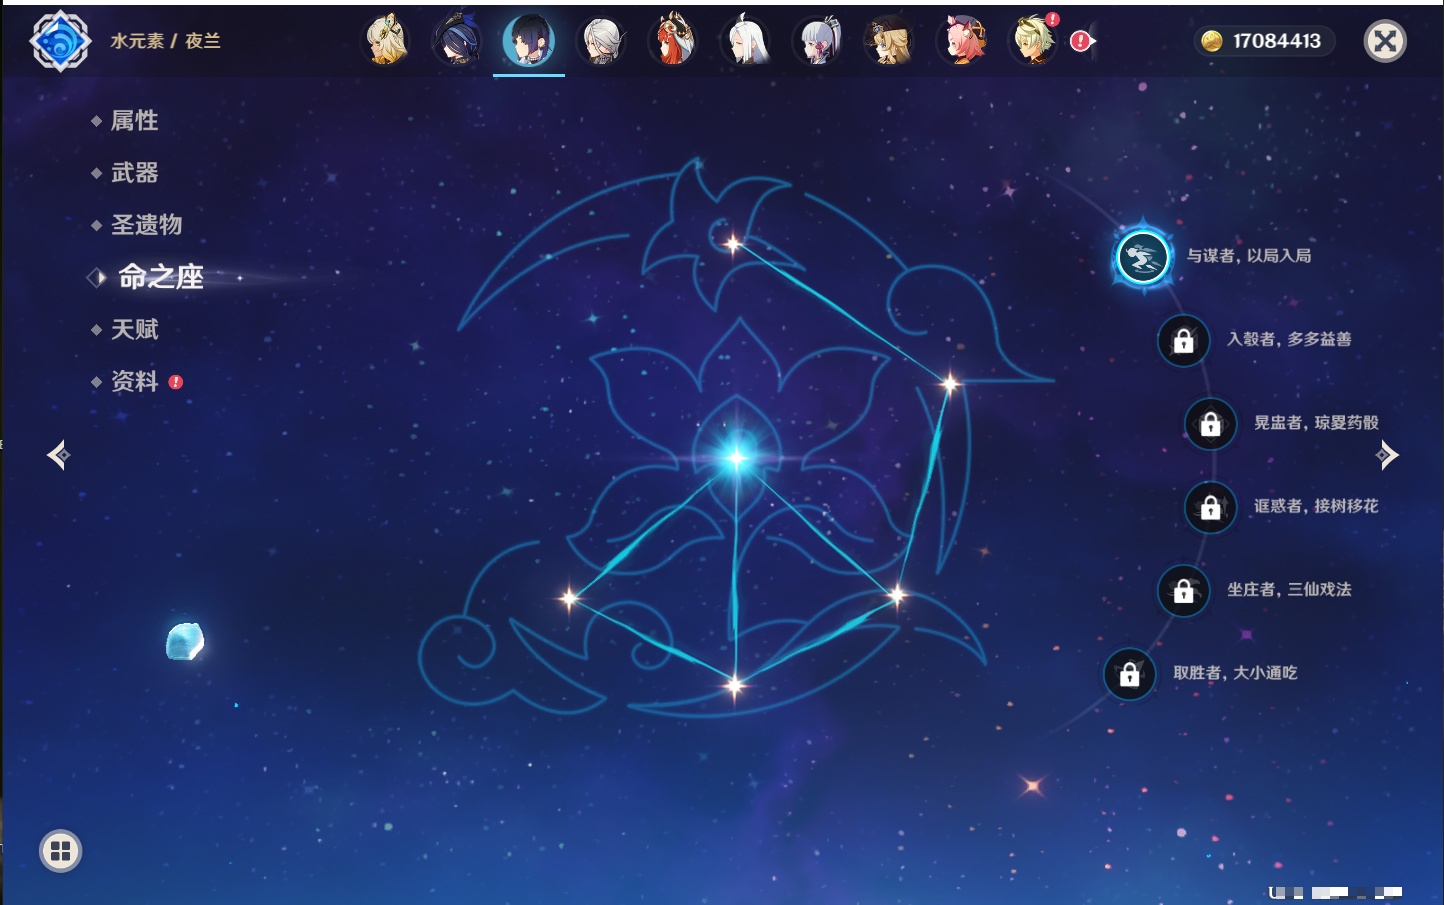Switch to the dark-blue hat character portrait
Screen dimensions: 1444x905
click(x=457, y=41)
